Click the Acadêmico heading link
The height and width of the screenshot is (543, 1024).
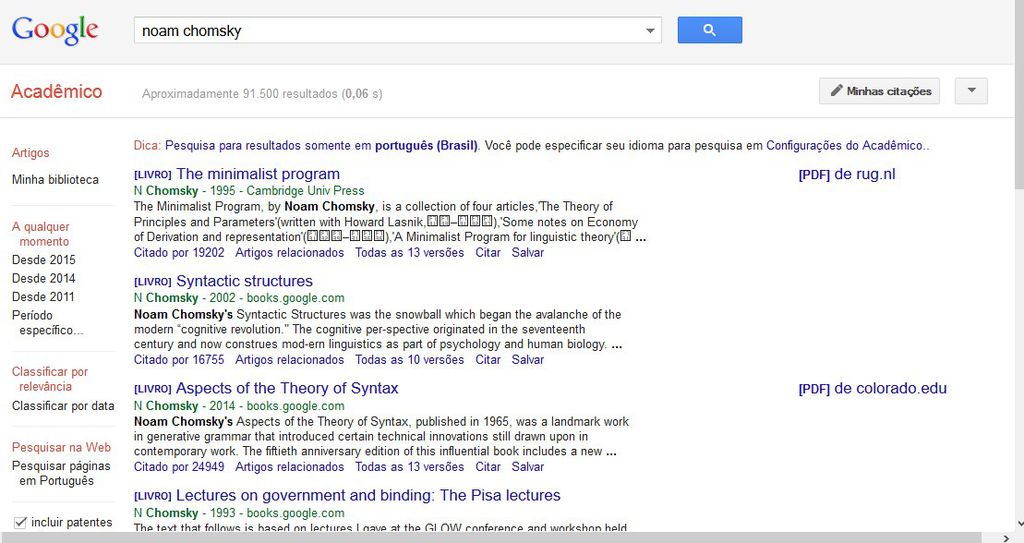click(56, 91)
